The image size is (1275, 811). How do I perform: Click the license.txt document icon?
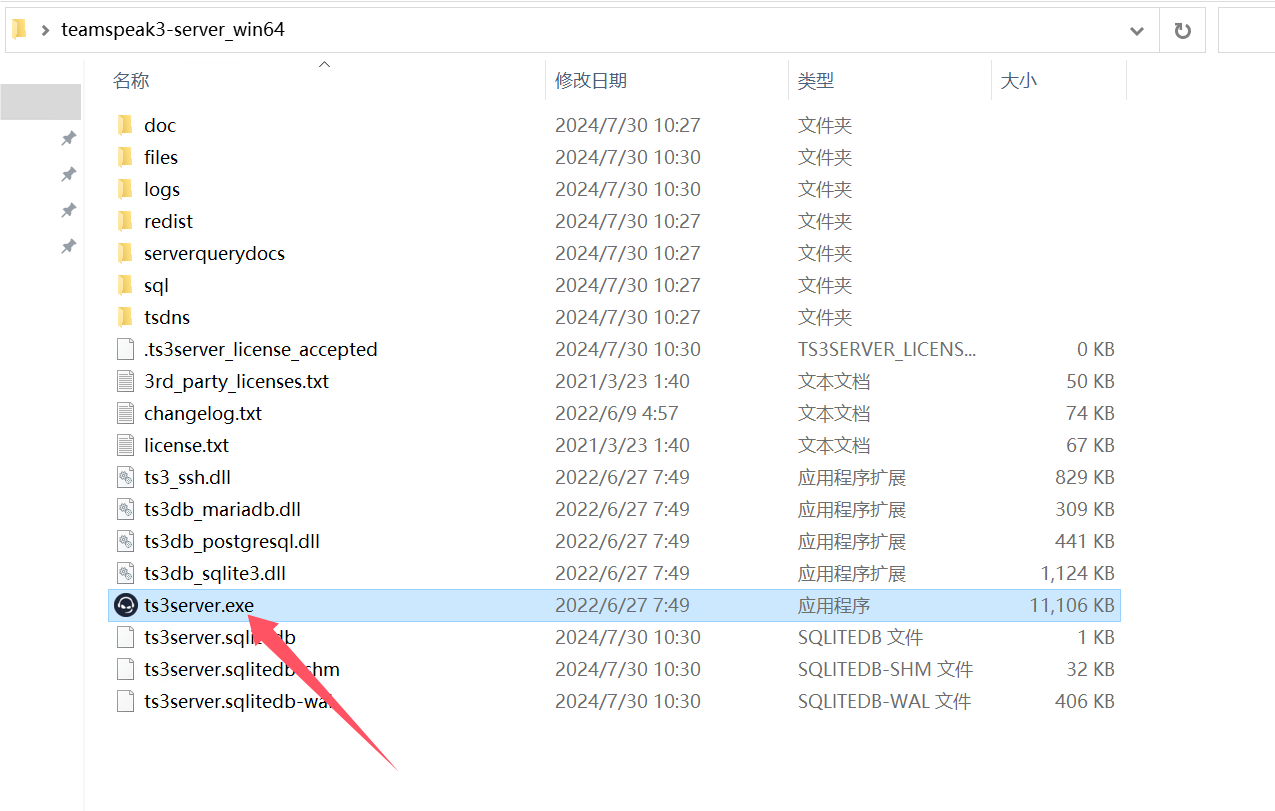(125, 445)
